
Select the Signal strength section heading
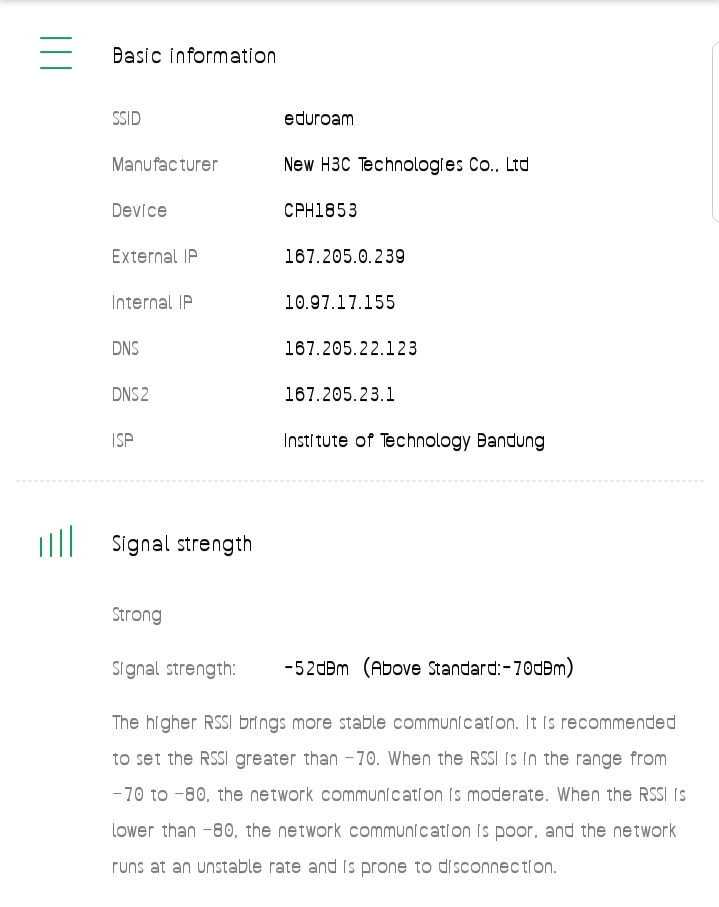[x=182, y=544]
